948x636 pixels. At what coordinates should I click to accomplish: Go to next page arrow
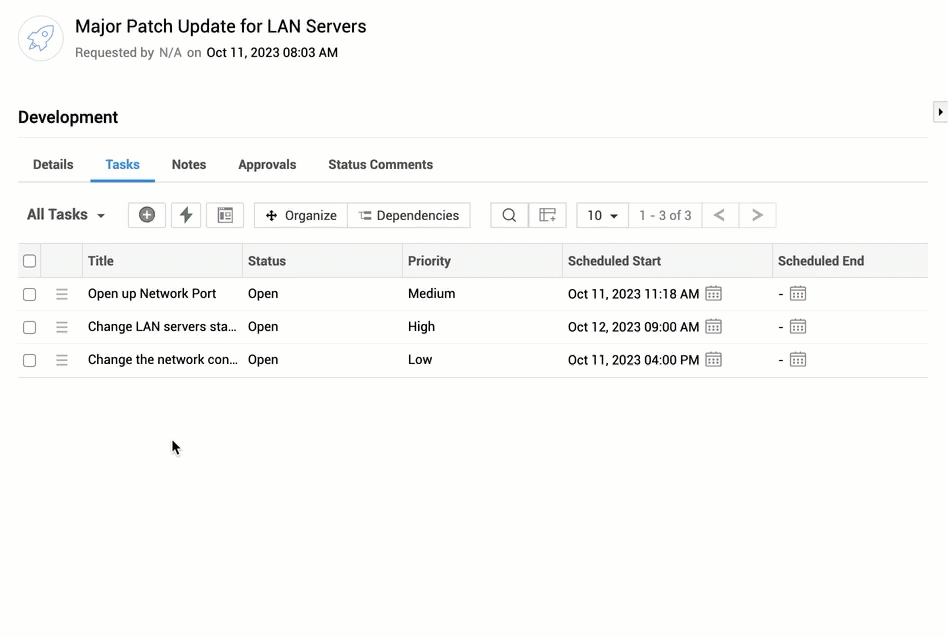757,215
